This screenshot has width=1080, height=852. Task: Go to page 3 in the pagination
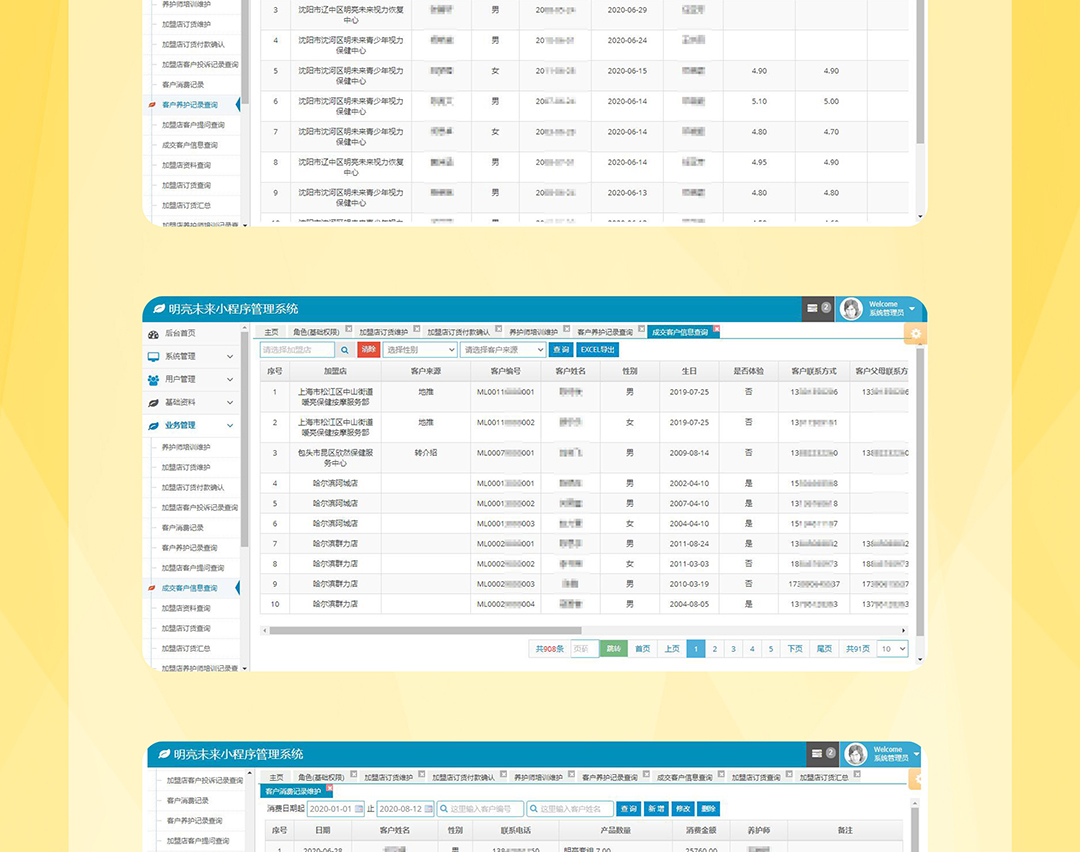[x=734, y=649]
